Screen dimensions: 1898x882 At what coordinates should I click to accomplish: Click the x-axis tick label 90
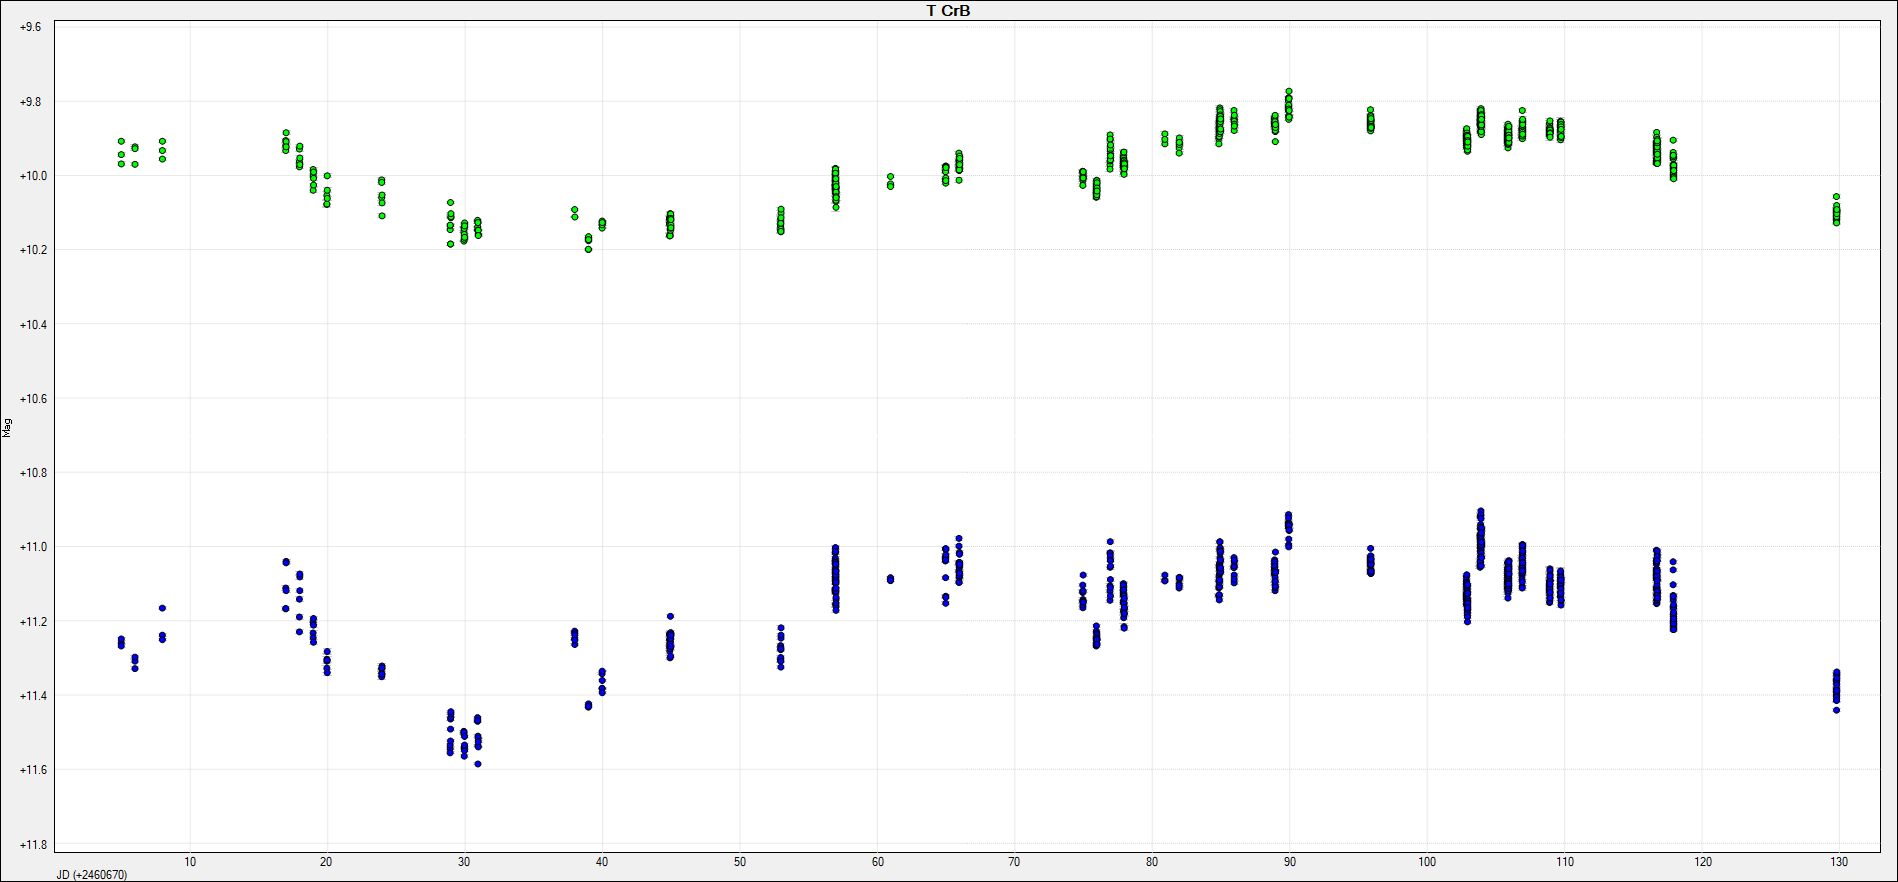click(1290, 862)
